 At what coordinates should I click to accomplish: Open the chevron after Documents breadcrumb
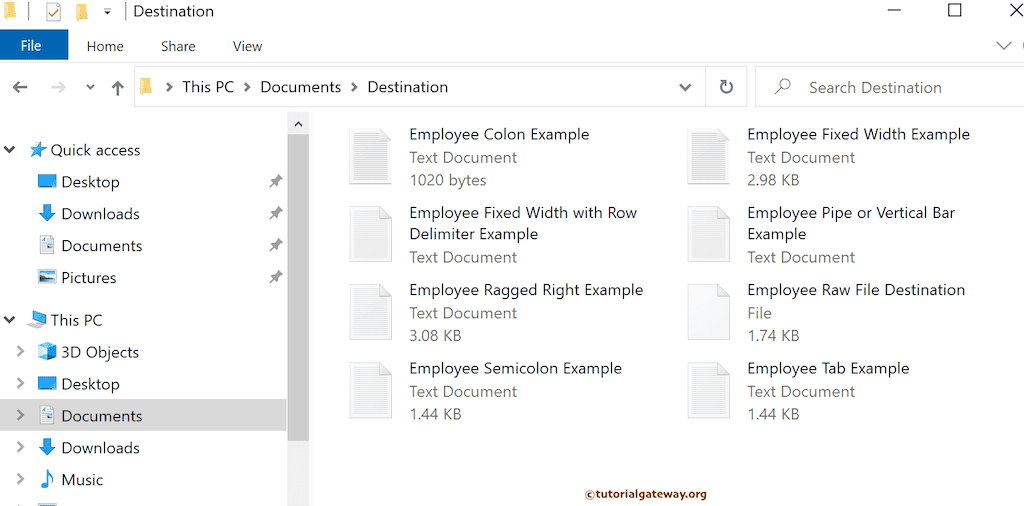tap(355, 87)
